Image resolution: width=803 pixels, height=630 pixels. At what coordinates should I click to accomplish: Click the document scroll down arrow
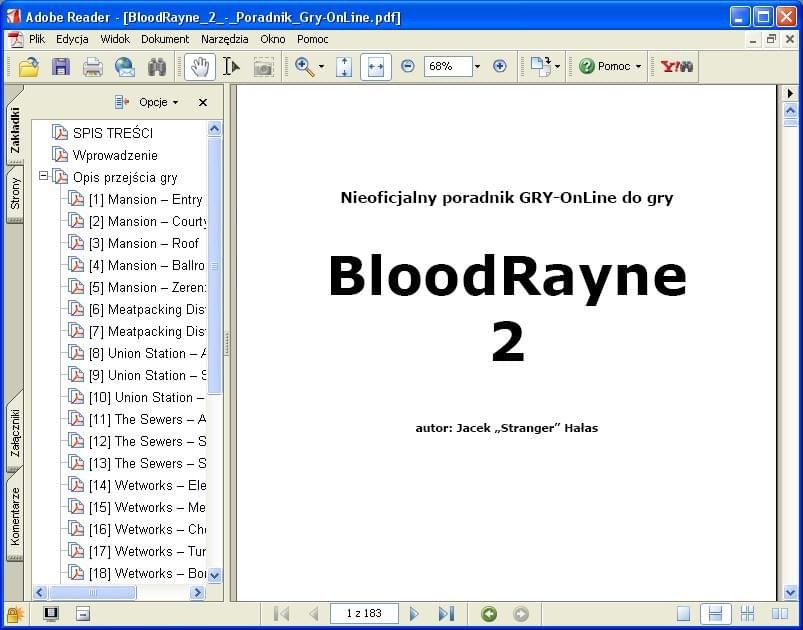click(x=790, y=593)
